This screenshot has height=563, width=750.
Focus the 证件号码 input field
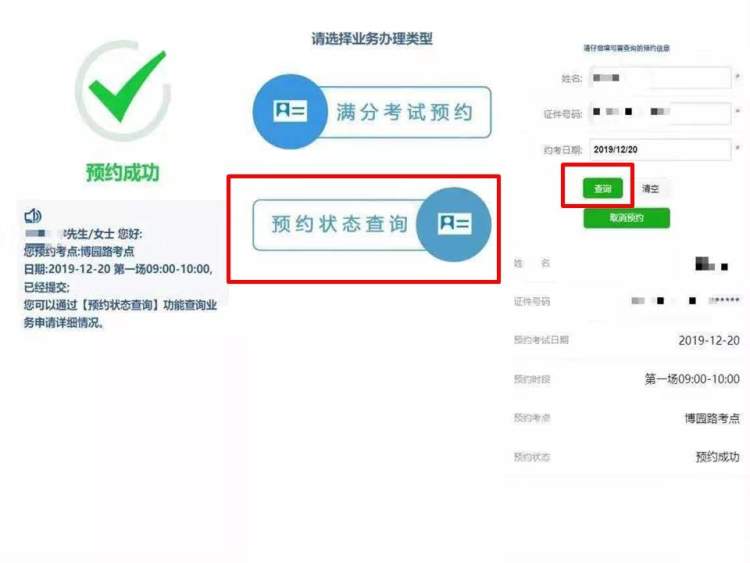click(x=660, y=113)
